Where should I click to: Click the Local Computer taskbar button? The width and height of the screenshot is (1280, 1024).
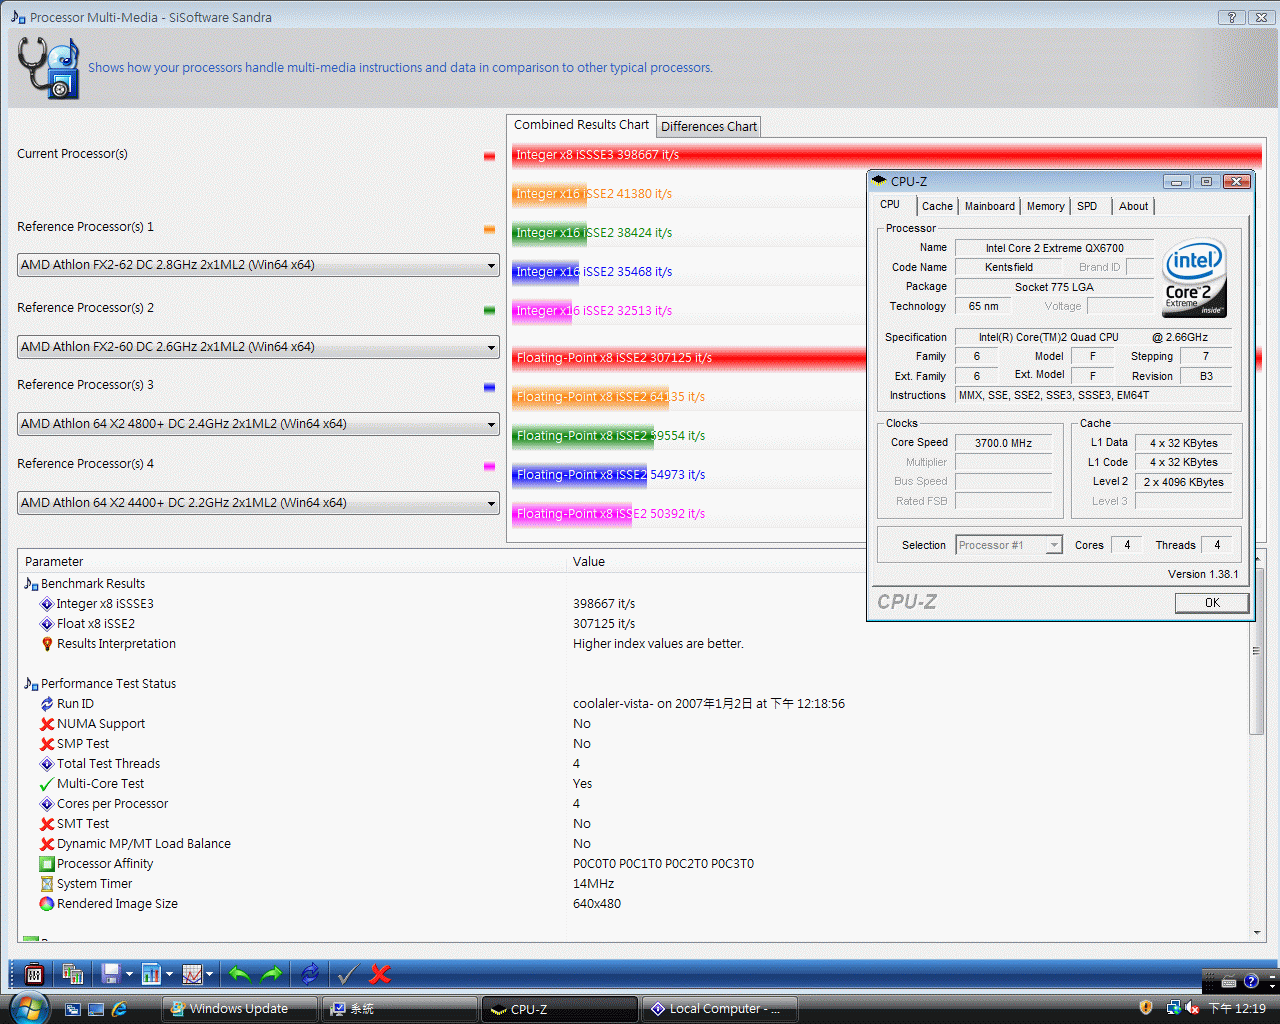(x=719, y=1009)
